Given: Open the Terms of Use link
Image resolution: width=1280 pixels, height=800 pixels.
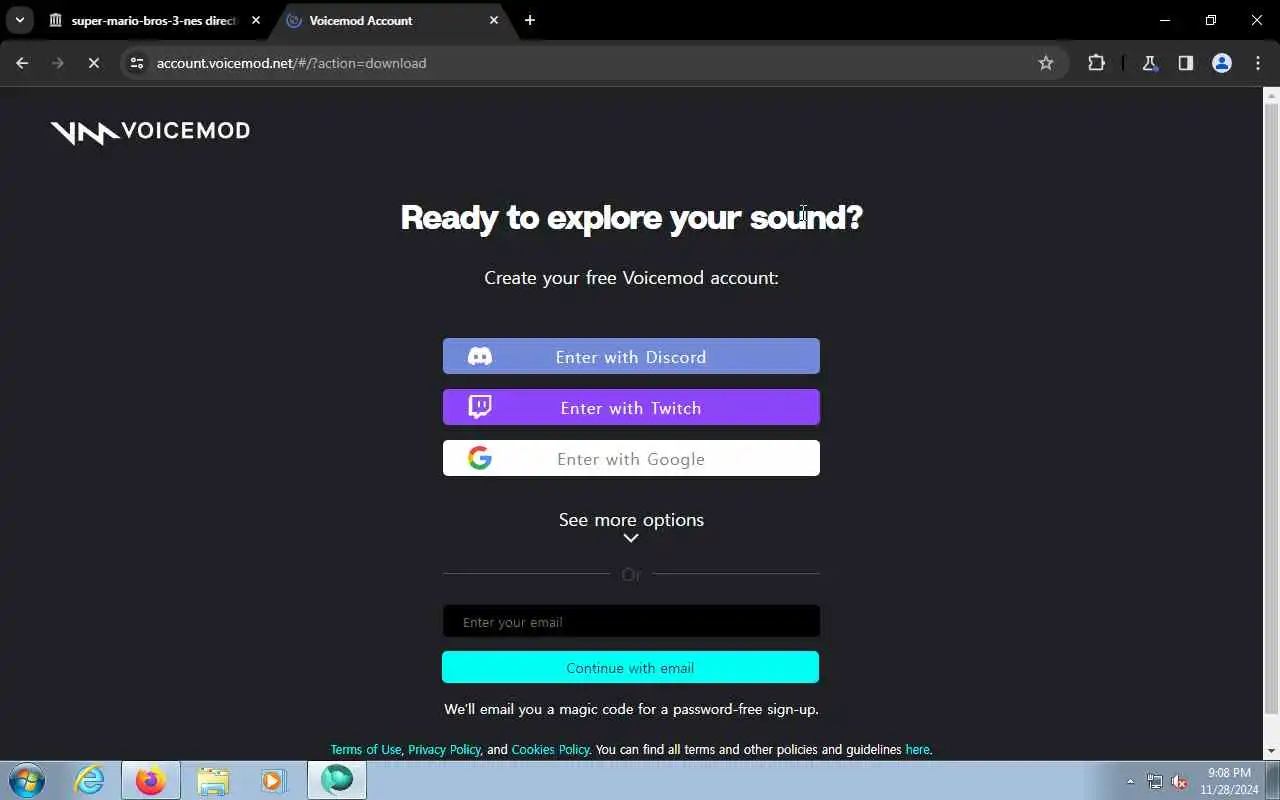Looking at the screenshot, I should [x=365, y=749].
